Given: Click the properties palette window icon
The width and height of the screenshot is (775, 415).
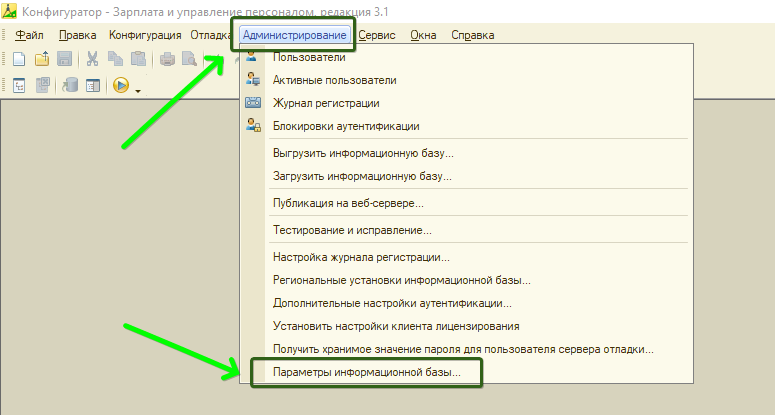Looking at the screenshot, I should [93, 85].
